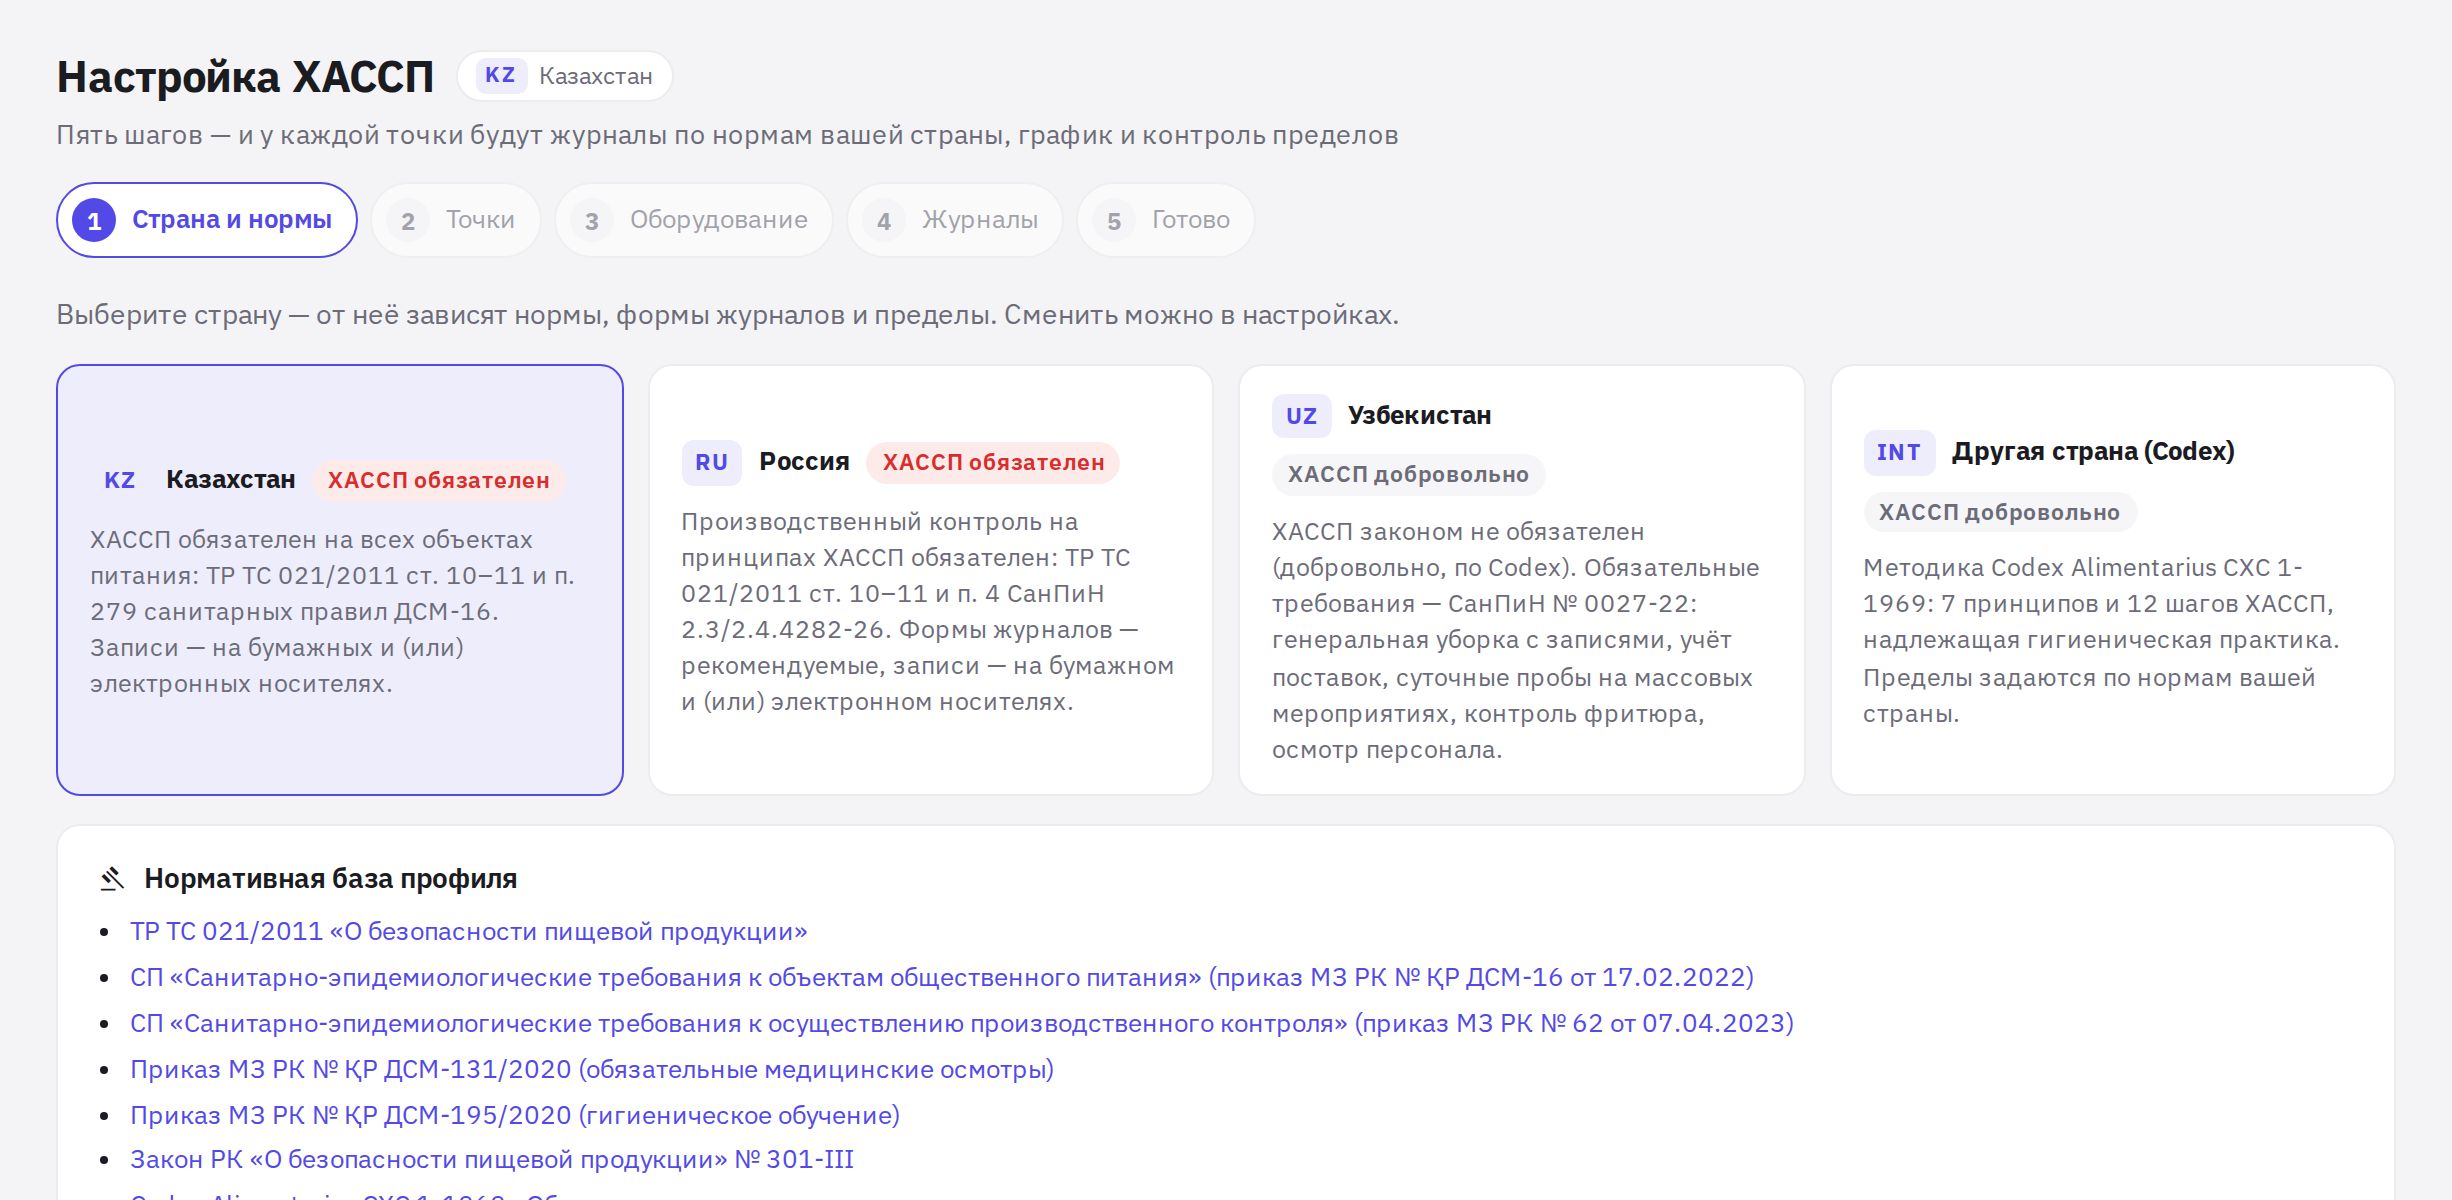Jump to the Готово step
The height and width of the screenshot is (1200, 2452).
[x=1166, y=220]
